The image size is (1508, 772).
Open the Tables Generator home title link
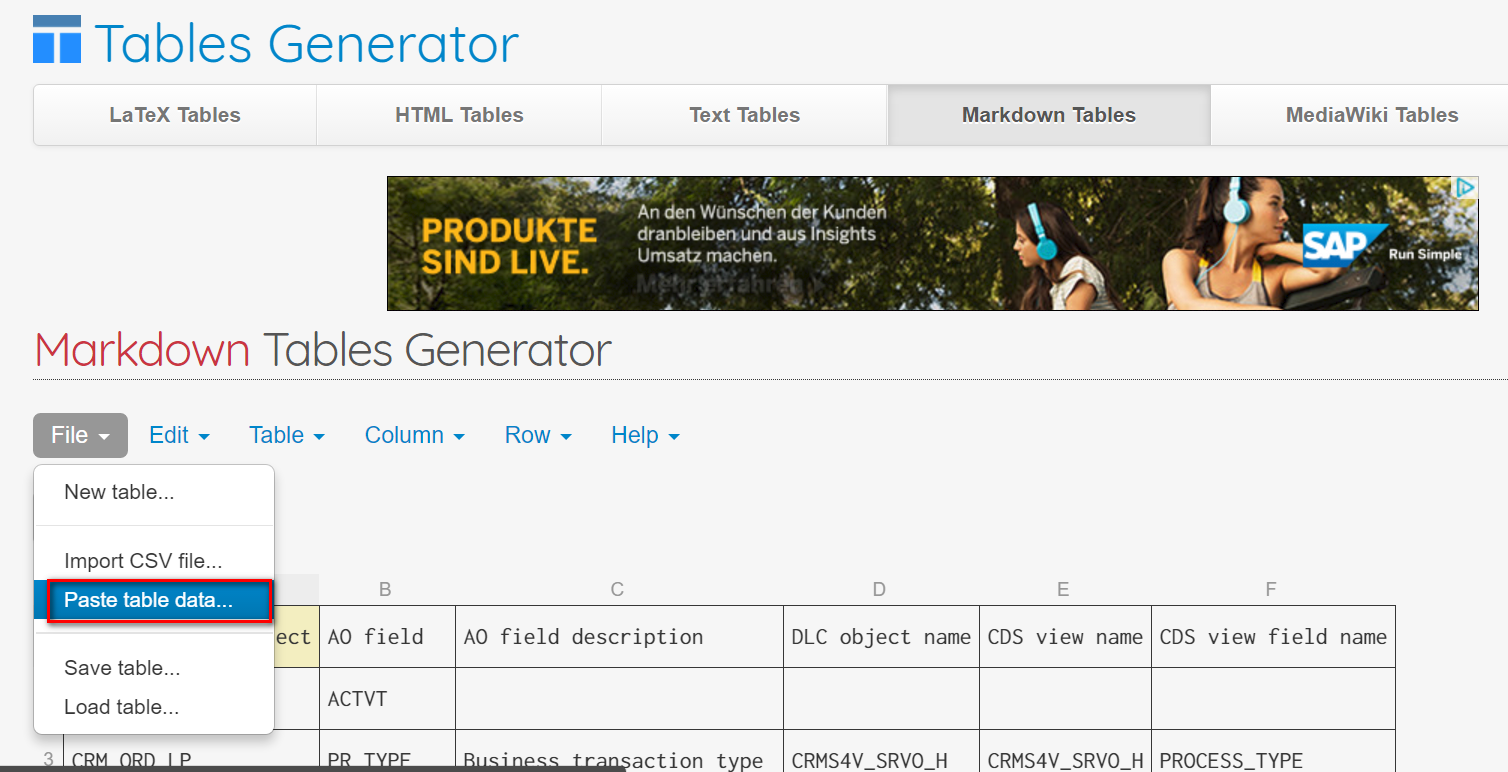pyautogui.click(x=307, y=43)
